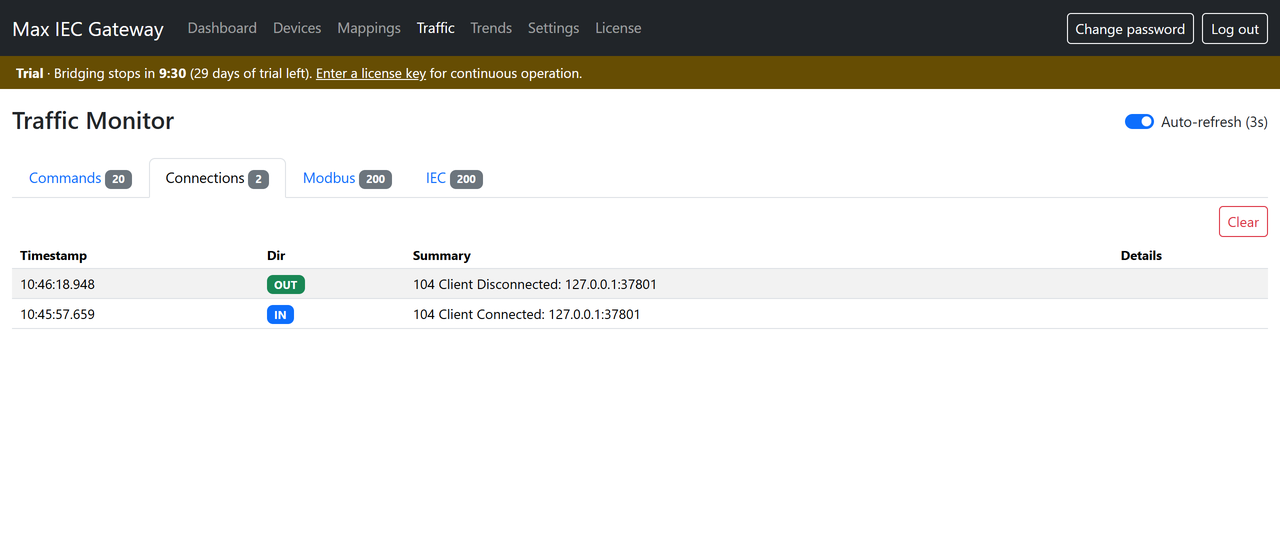
Task: Open the IEC traffic tab
Action: (454, 178)
